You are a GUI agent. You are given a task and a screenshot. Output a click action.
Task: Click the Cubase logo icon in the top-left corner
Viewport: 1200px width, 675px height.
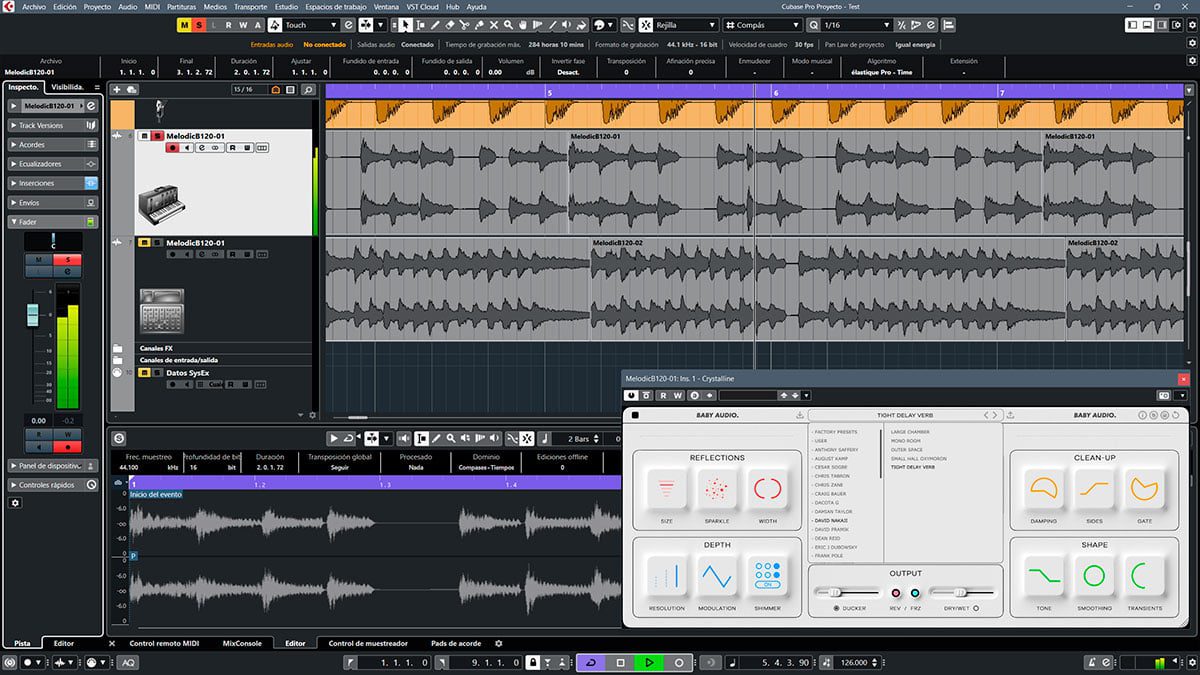point(9,6)
